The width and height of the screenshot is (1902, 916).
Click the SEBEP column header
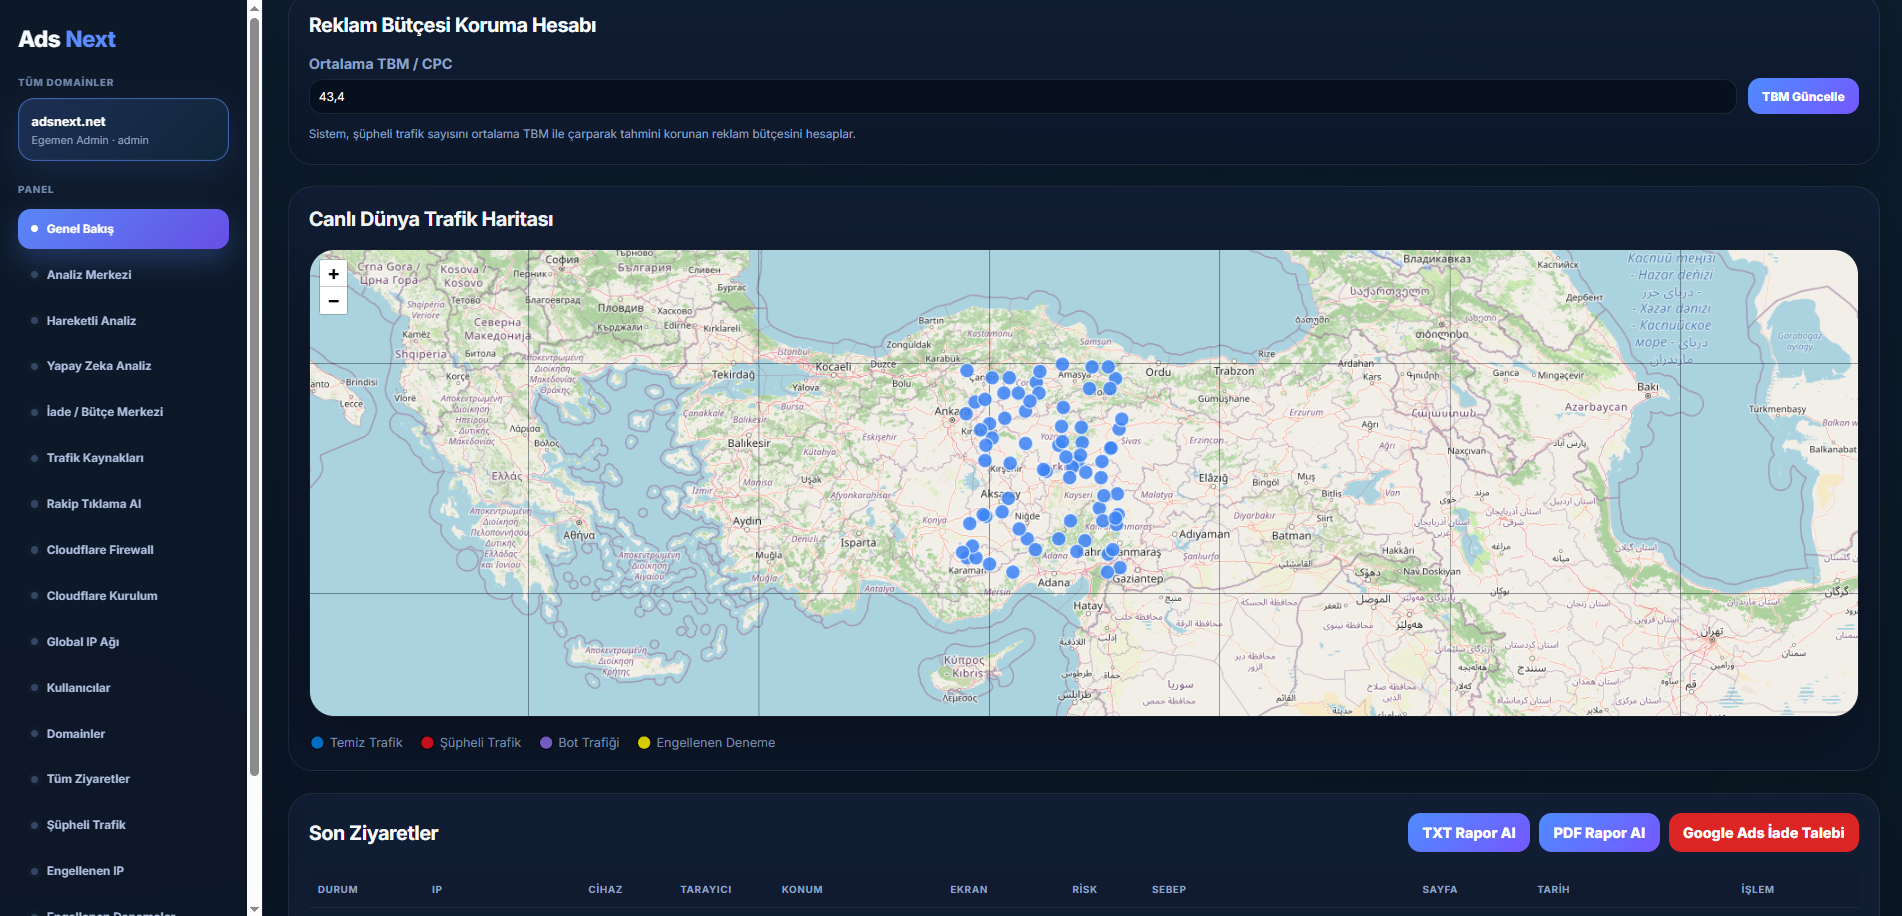pyautogui.click(x=1169, y=890)
